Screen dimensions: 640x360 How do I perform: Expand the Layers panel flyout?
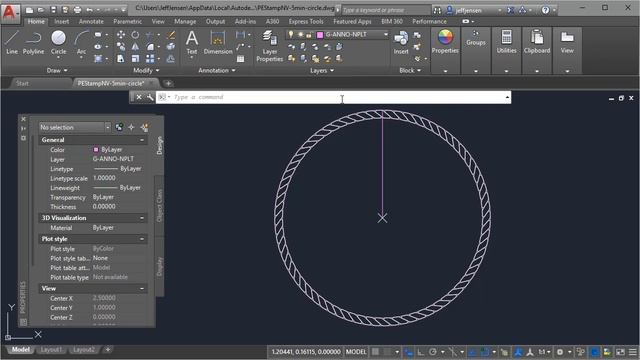322,70
